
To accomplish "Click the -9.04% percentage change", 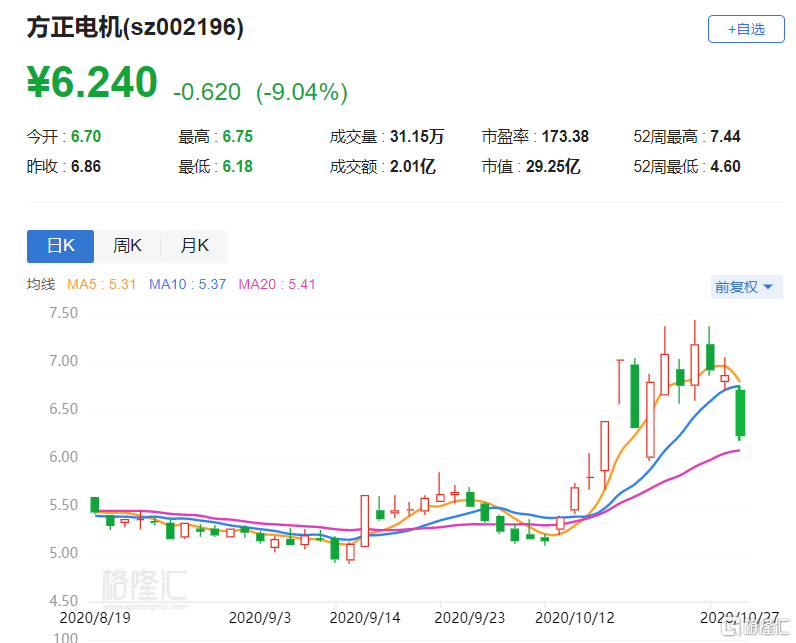I will 302,93.
